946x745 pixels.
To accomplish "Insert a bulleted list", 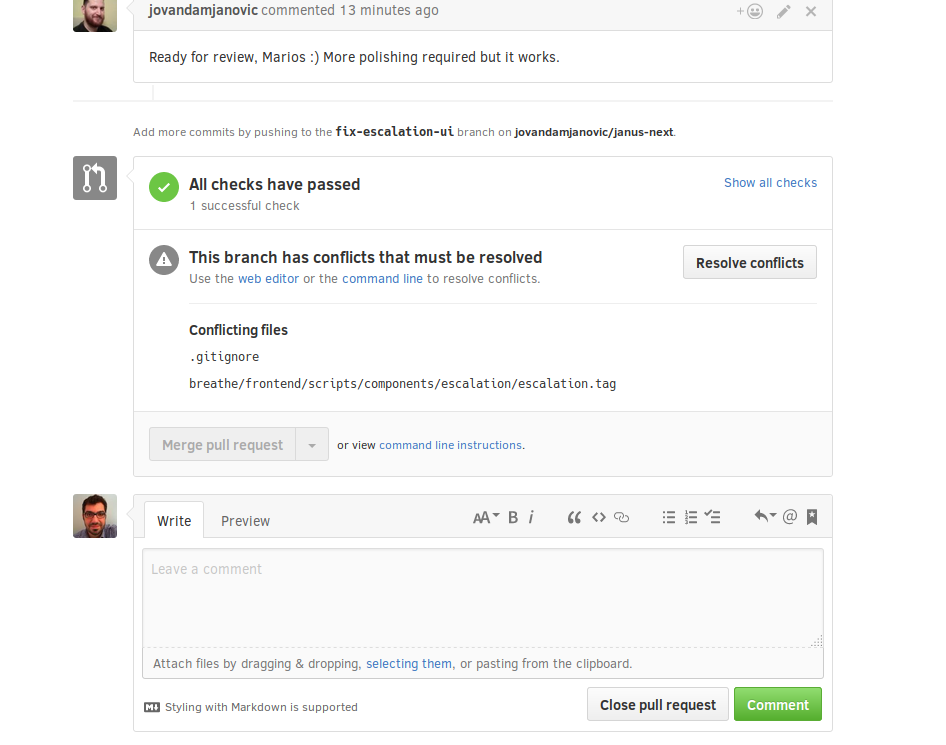I will 668,518.
